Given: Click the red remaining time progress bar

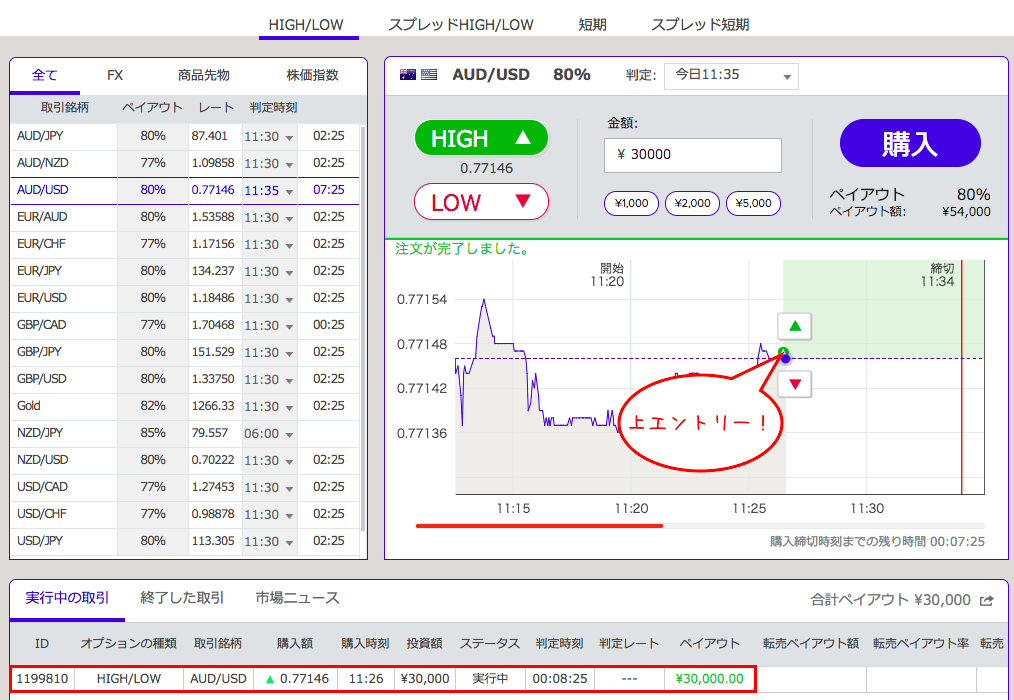Looking at the screenshot, I should tap(539, 524).
